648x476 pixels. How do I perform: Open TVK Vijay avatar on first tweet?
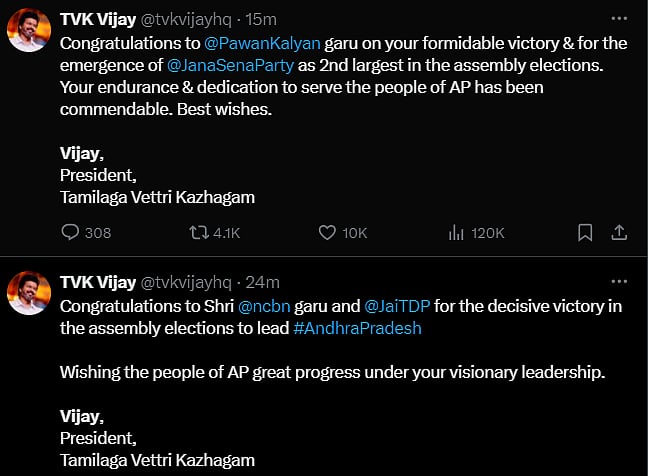(28, 33)
